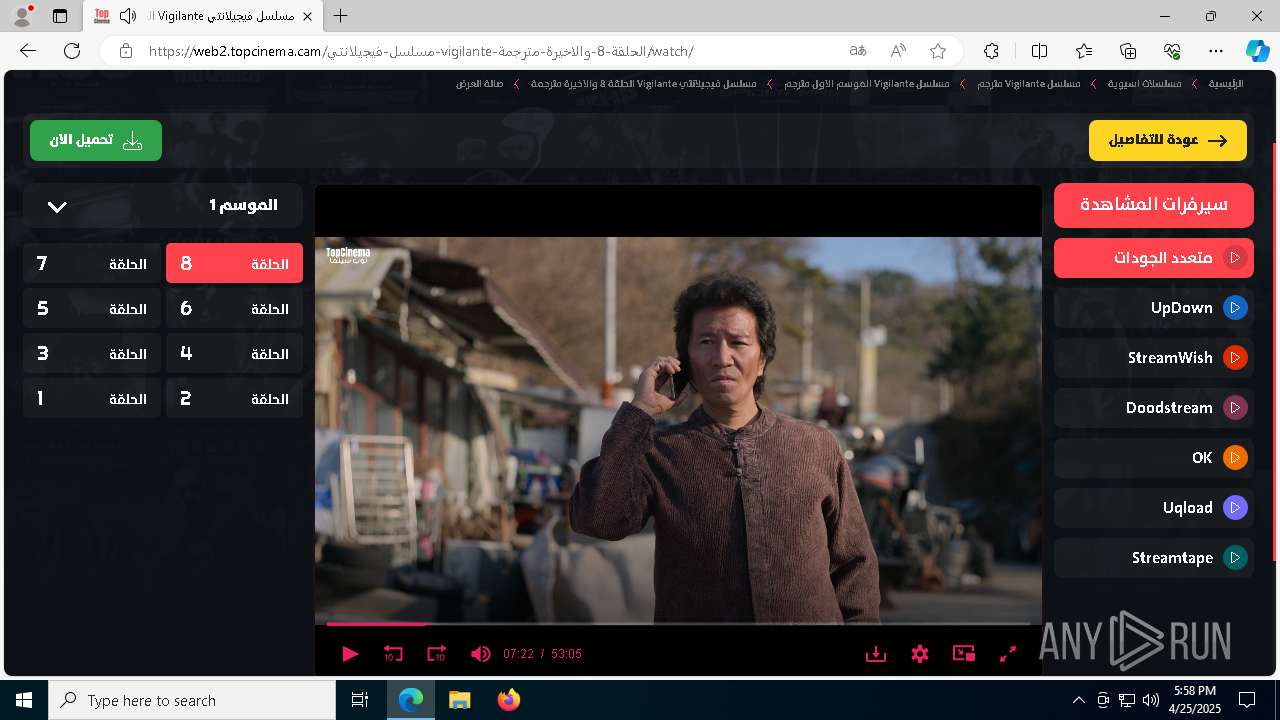Click the green تحميل الان download button
The width and height of the screenshot is (1280, 720).
pyautogui.click(x=96, y=141)
